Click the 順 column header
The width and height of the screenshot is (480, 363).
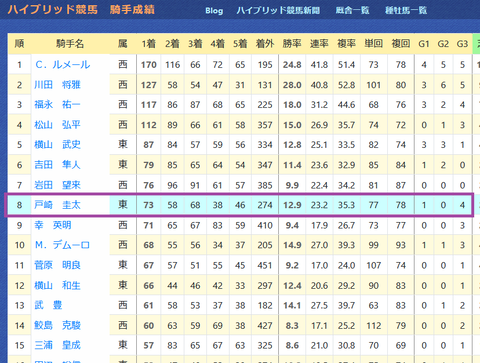19,44
